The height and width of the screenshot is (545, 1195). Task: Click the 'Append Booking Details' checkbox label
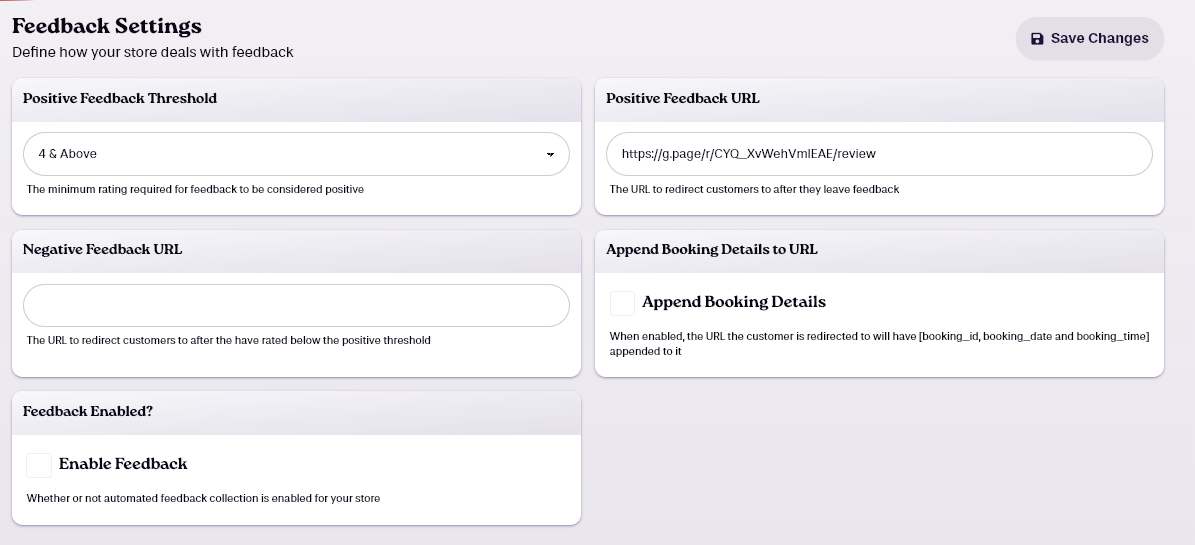733,302
